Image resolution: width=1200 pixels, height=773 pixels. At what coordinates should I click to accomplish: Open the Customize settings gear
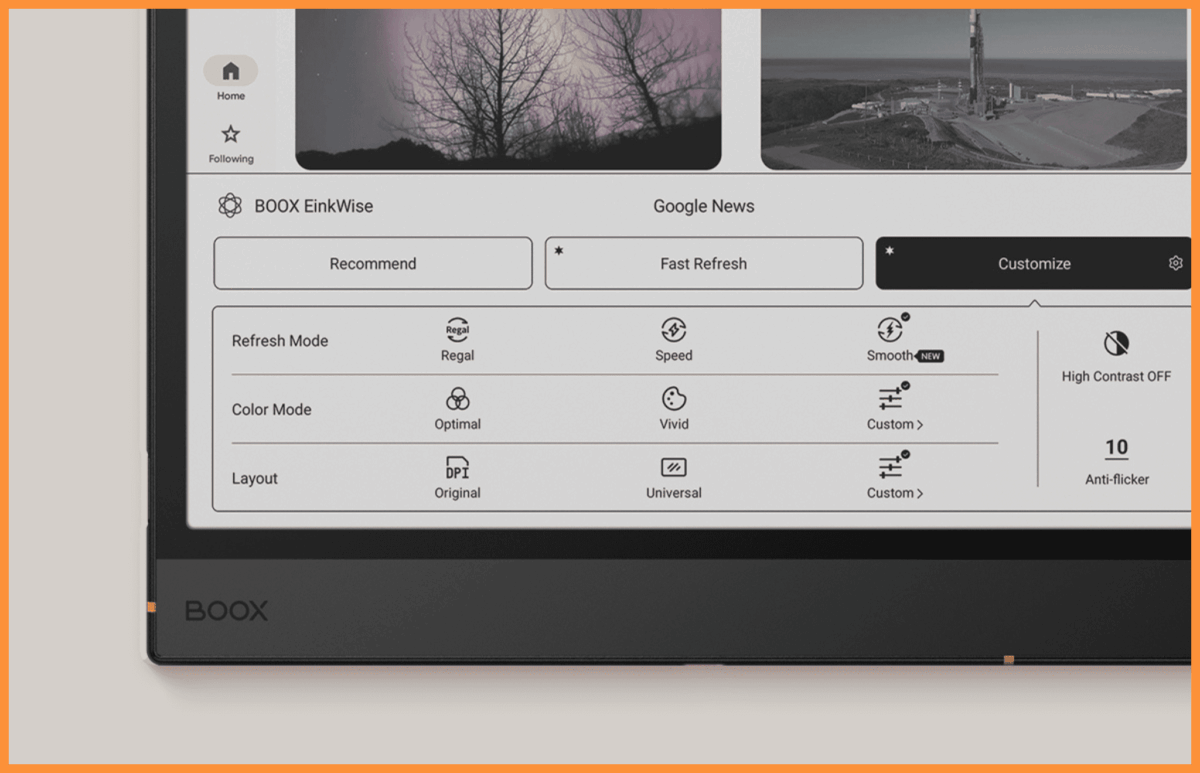[1175, 262]
